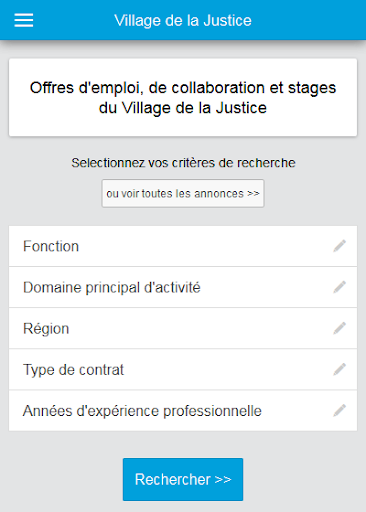Click the 'Fonction' label text
Screen dimensions: 366x512
click(51, 246)
